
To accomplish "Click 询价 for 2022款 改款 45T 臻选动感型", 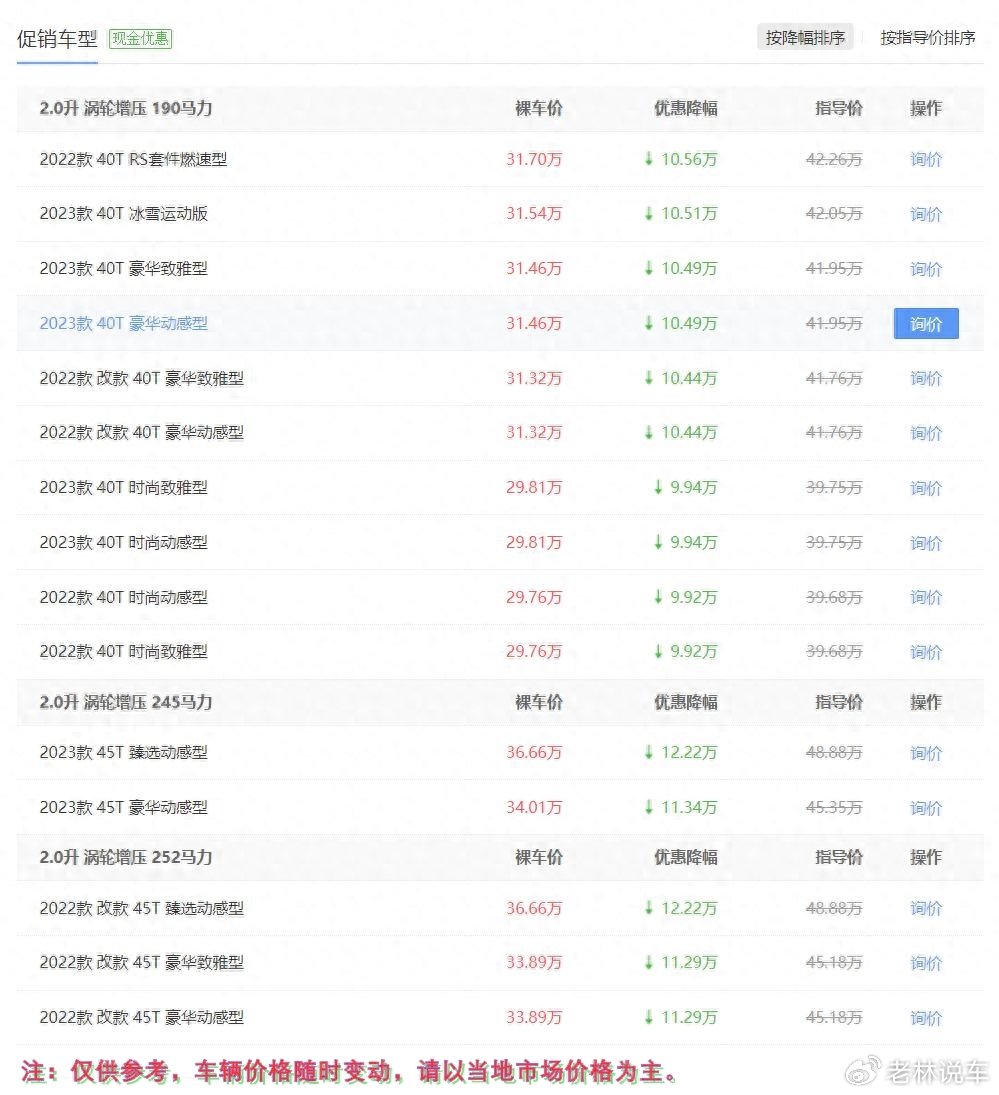I will coord(926,908).
